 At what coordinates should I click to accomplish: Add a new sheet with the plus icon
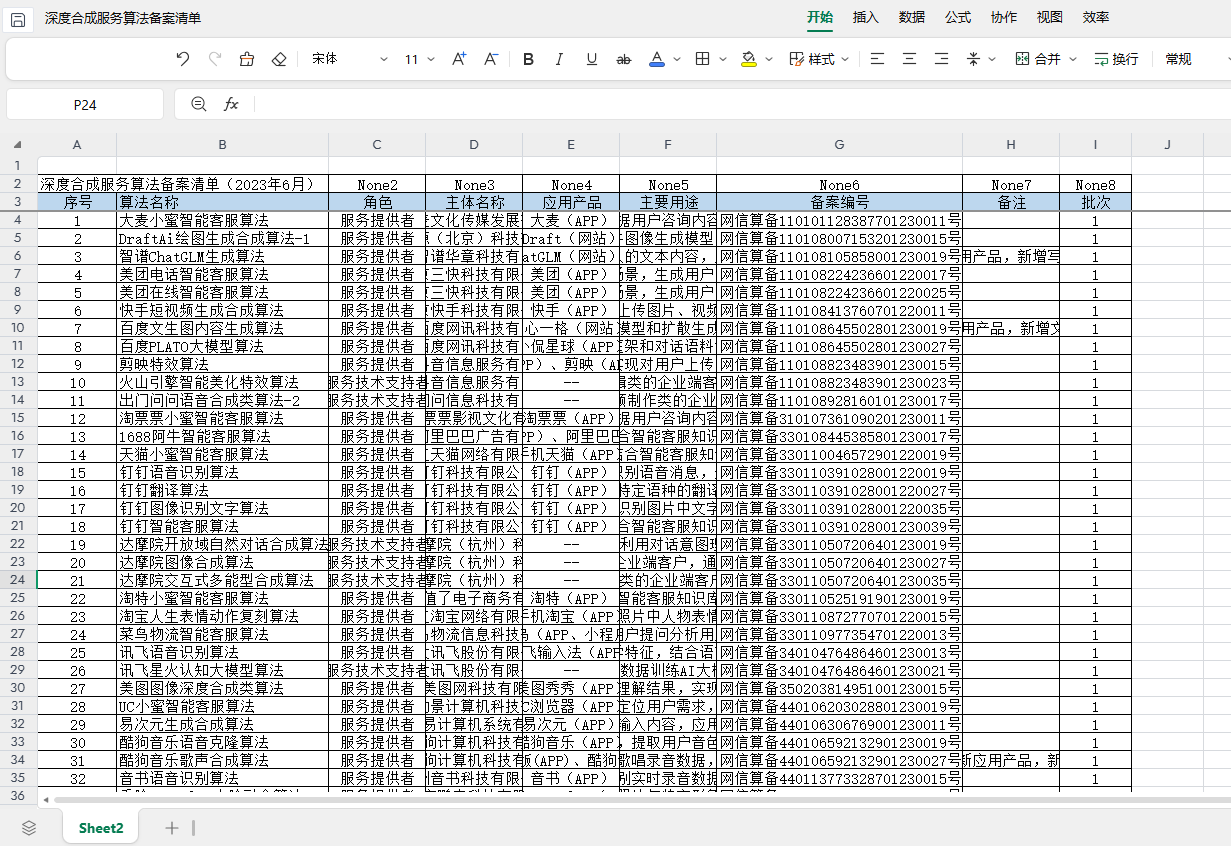click(172, 828)
